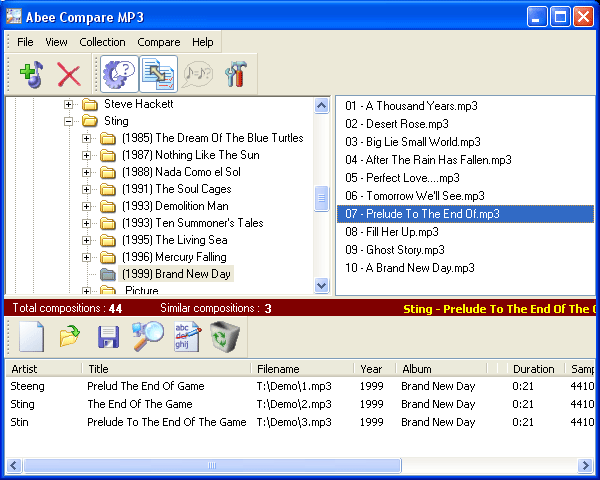Click the tree panel vertical scrollbar thumb
600x480 pixels.
pos(321,198)
